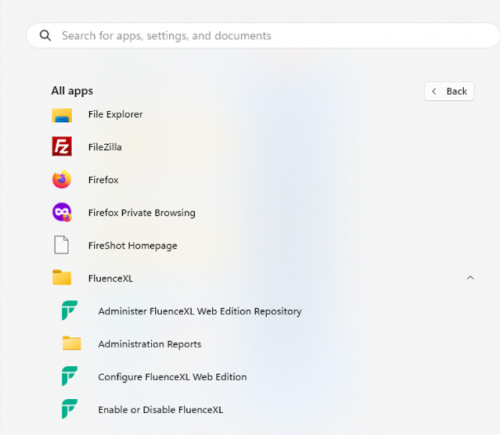Open Administration Reports text entry
Screen dimensions: 500x435
150,344
